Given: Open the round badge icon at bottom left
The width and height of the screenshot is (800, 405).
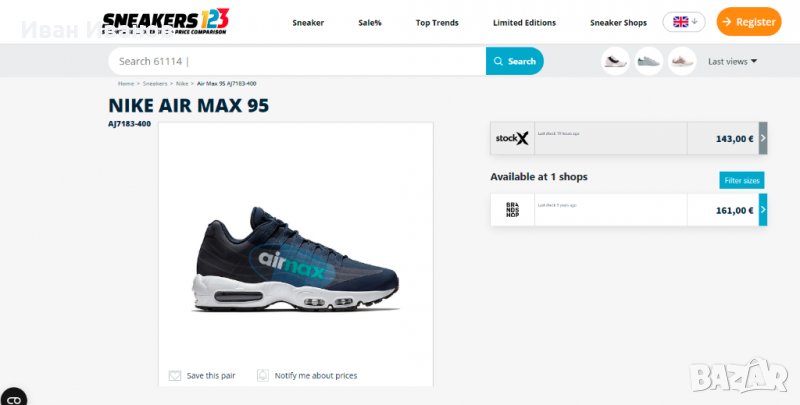Looking at the screenshot, I should [x=12, y=397].
